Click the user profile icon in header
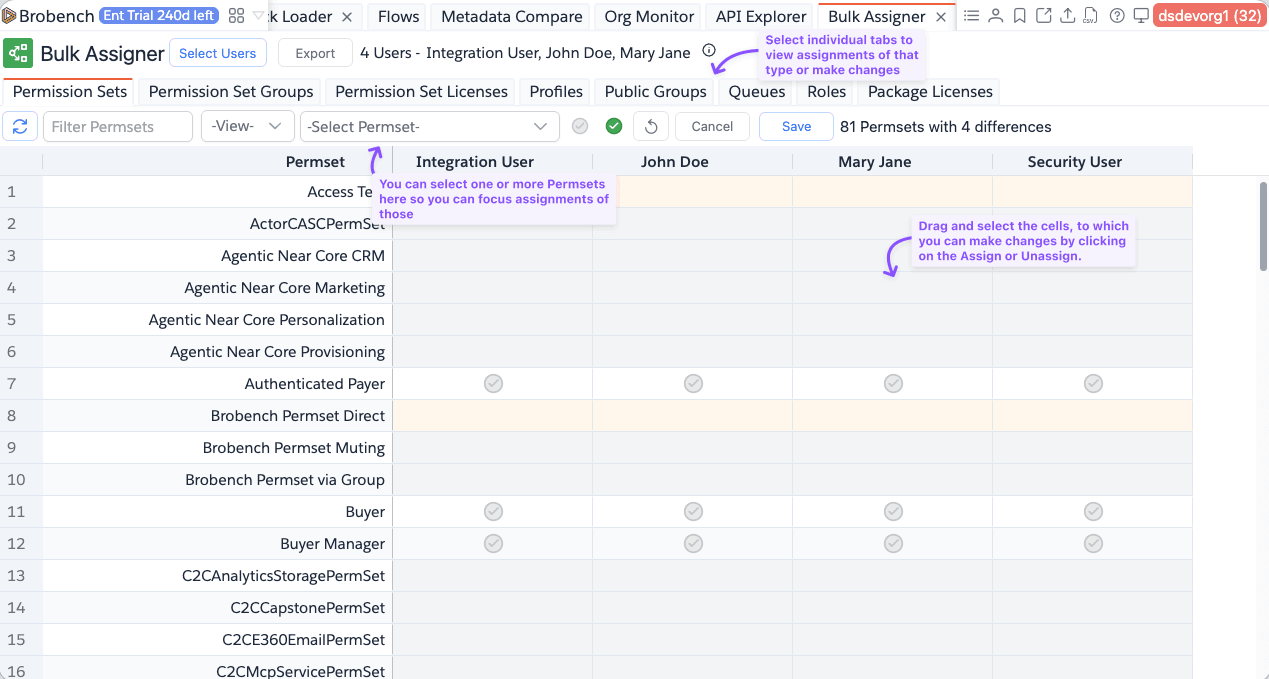1269x679 pixels. click(x=995, y=16)
